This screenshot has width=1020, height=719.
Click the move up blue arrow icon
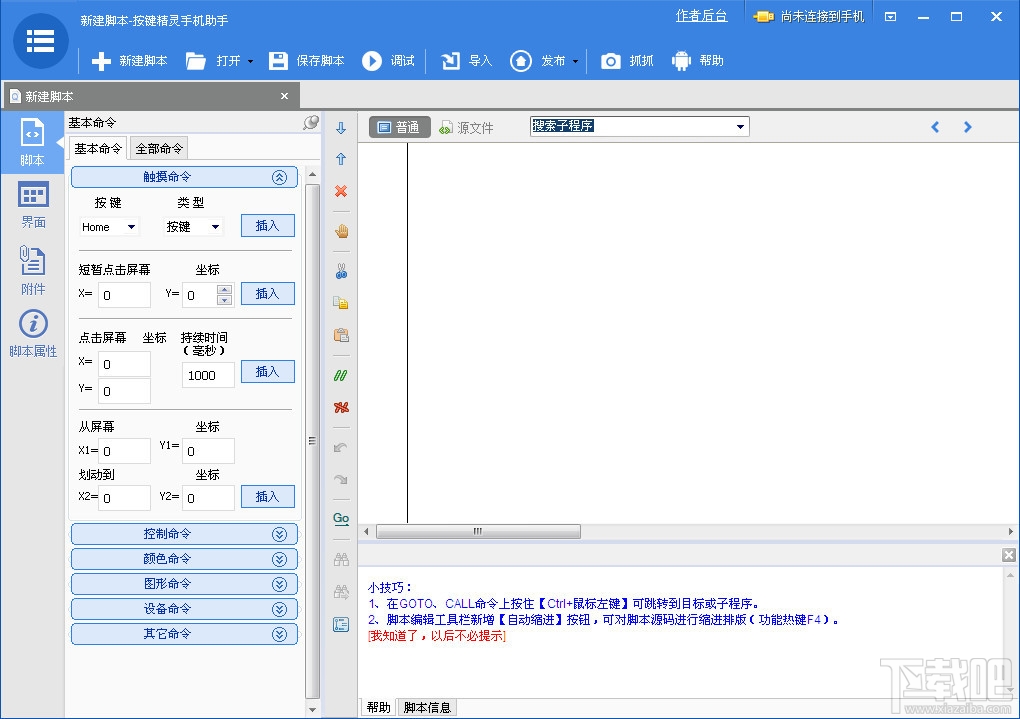coord(341,159)
